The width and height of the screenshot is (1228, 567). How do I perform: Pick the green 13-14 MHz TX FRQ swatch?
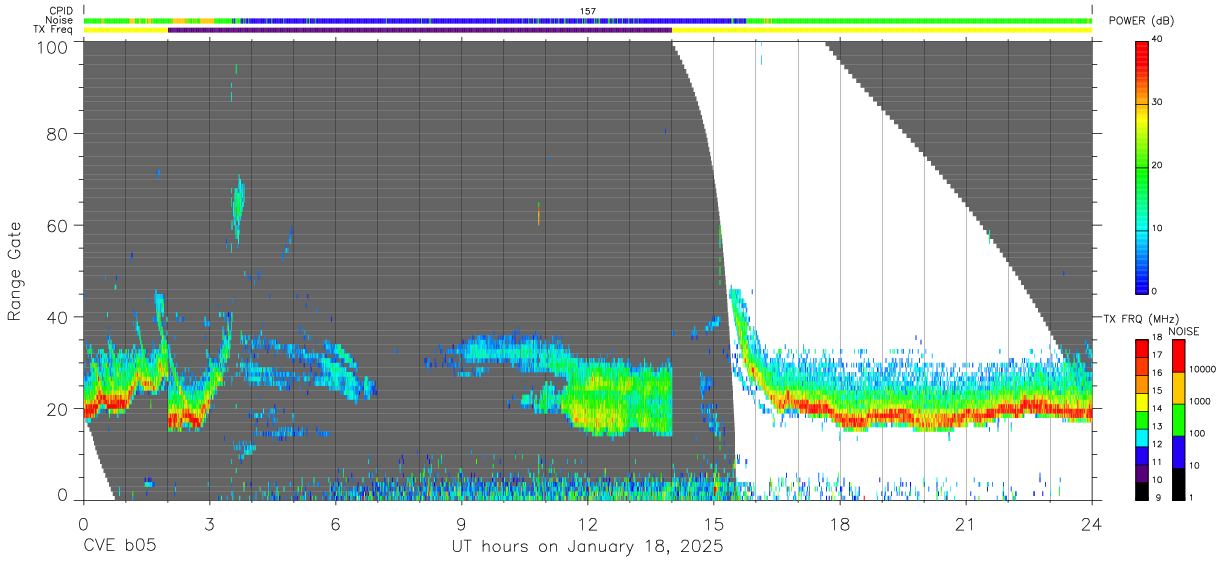pos(1142,420)
